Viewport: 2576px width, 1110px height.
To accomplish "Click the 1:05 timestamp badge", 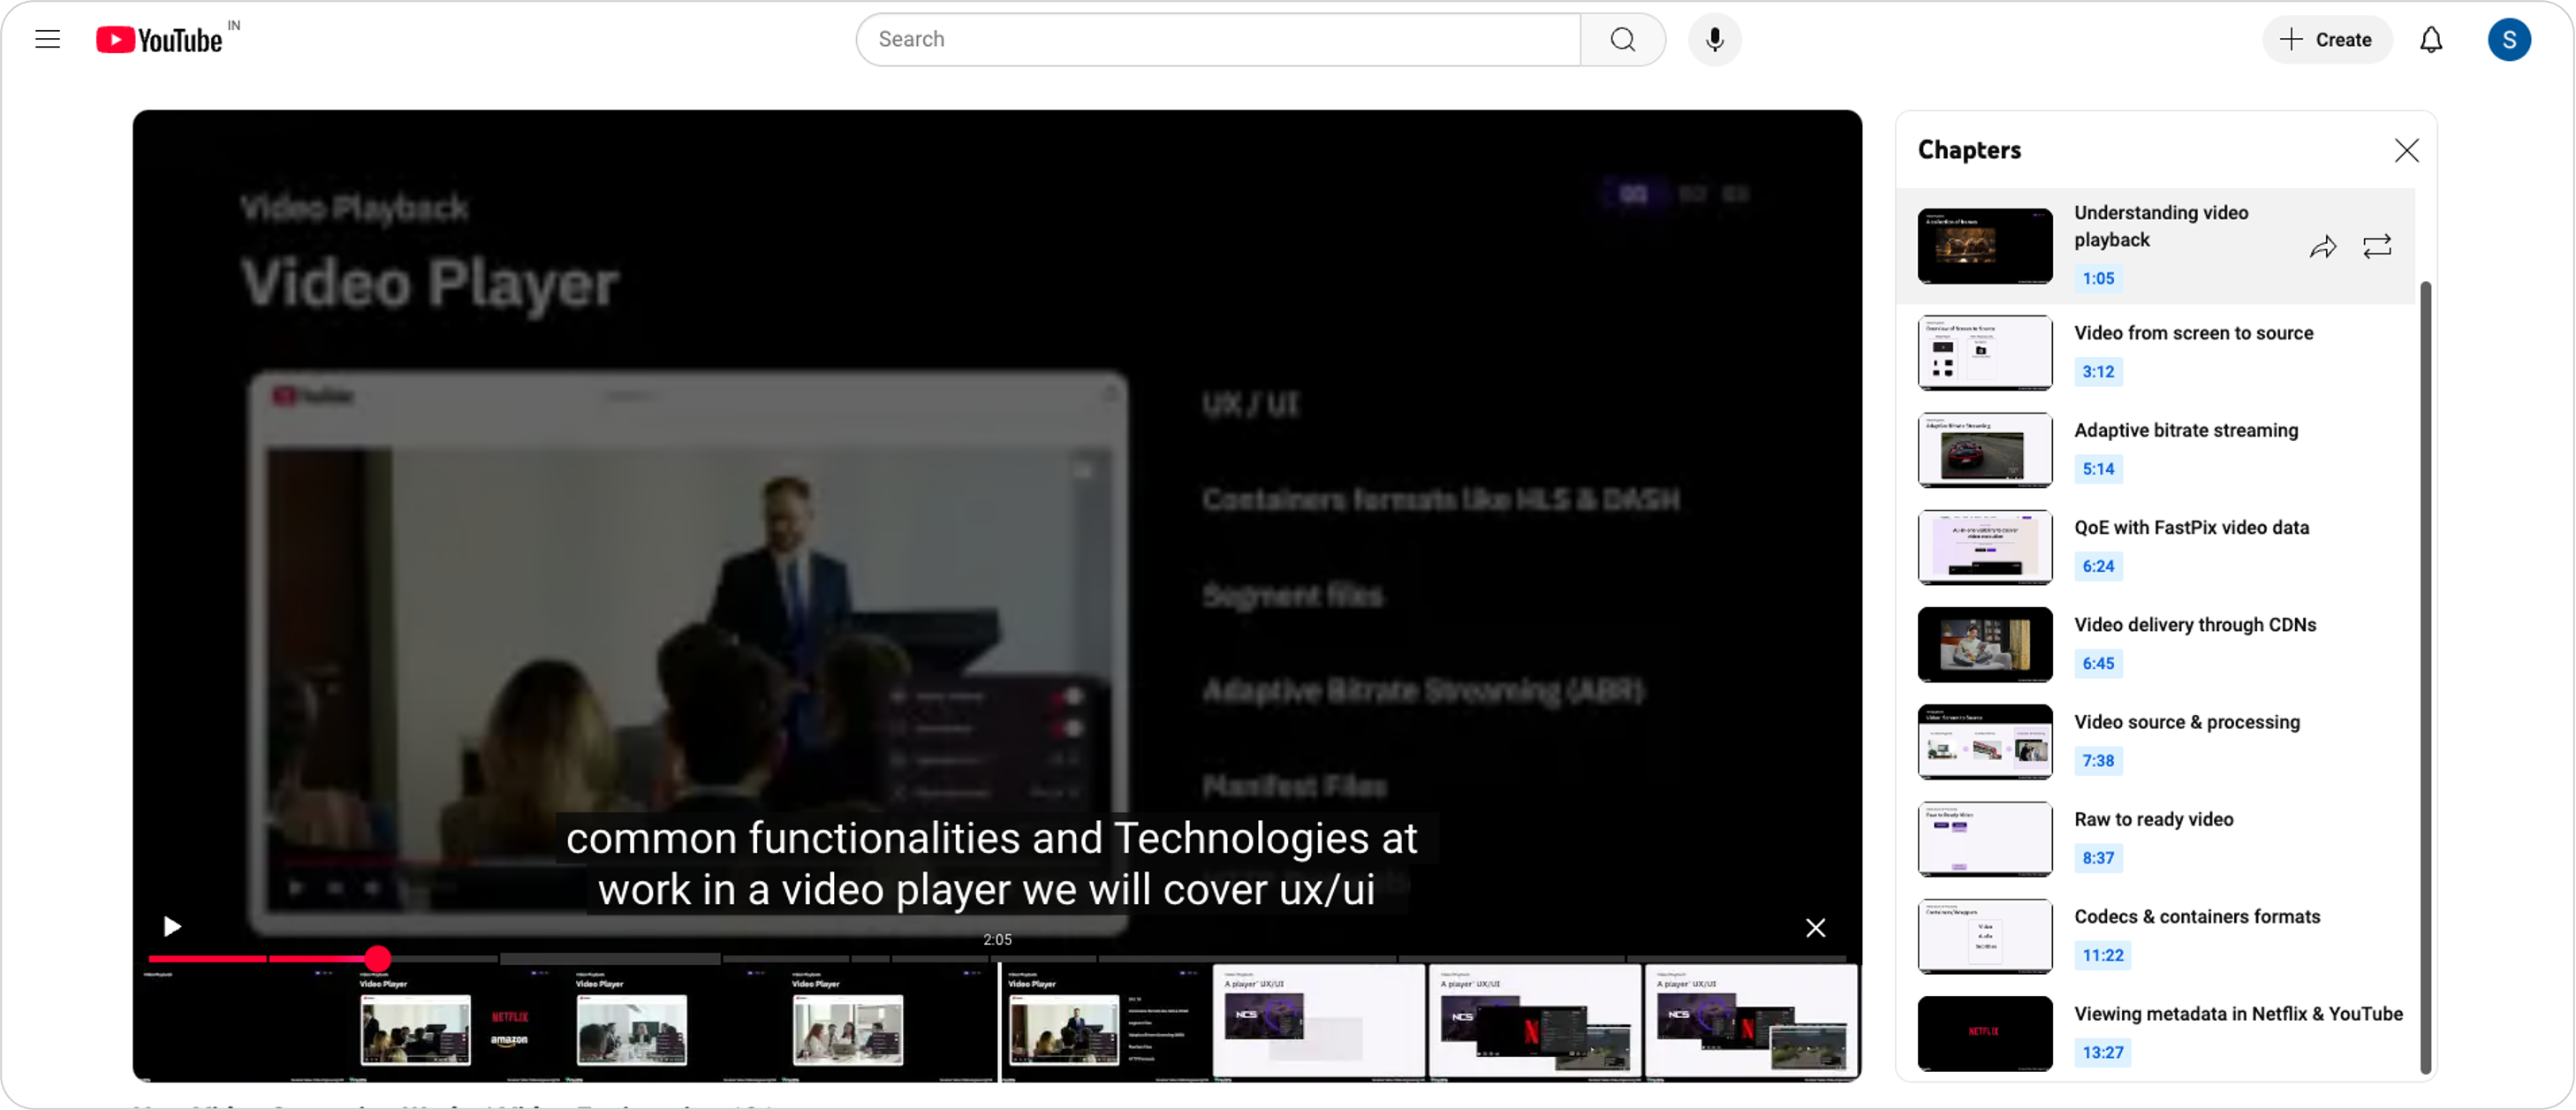I will (x=2097, y=278).
